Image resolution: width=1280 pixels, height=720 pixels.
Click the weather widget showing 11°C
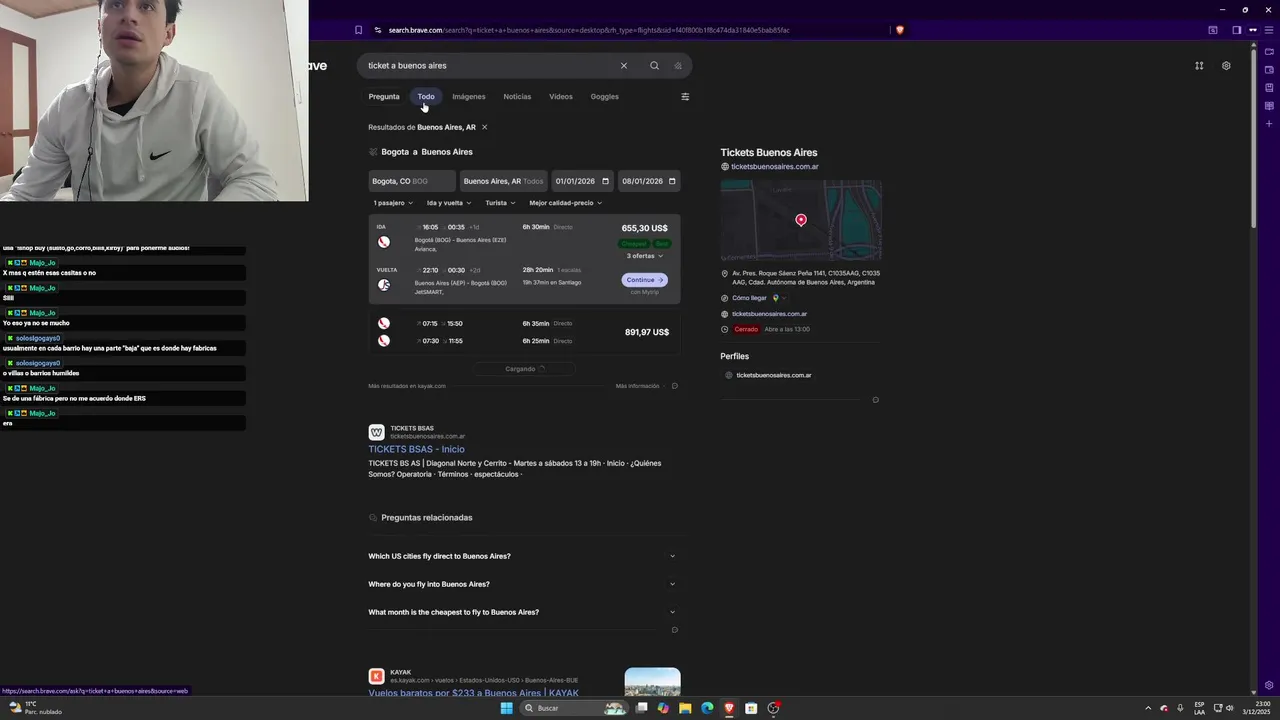pos(35,708)
